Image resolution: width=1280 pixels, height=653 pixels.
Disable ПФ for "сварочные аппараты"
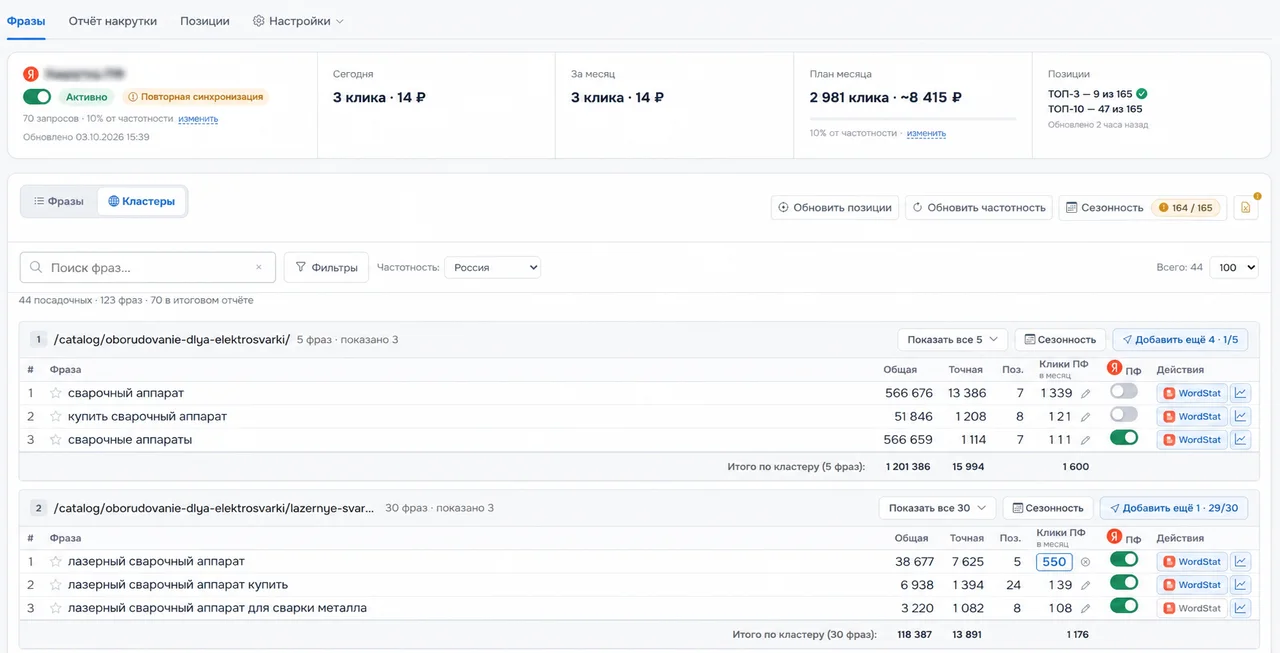[1124, 437]
